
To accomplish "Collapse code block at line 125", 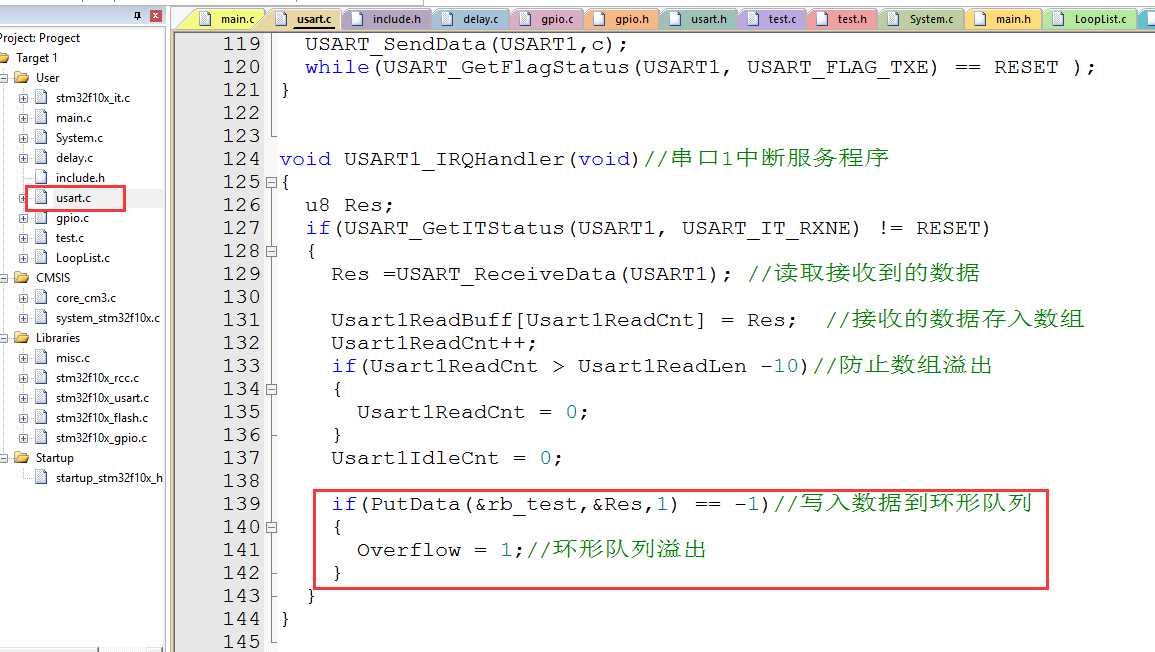I will [x=271, y=182].
